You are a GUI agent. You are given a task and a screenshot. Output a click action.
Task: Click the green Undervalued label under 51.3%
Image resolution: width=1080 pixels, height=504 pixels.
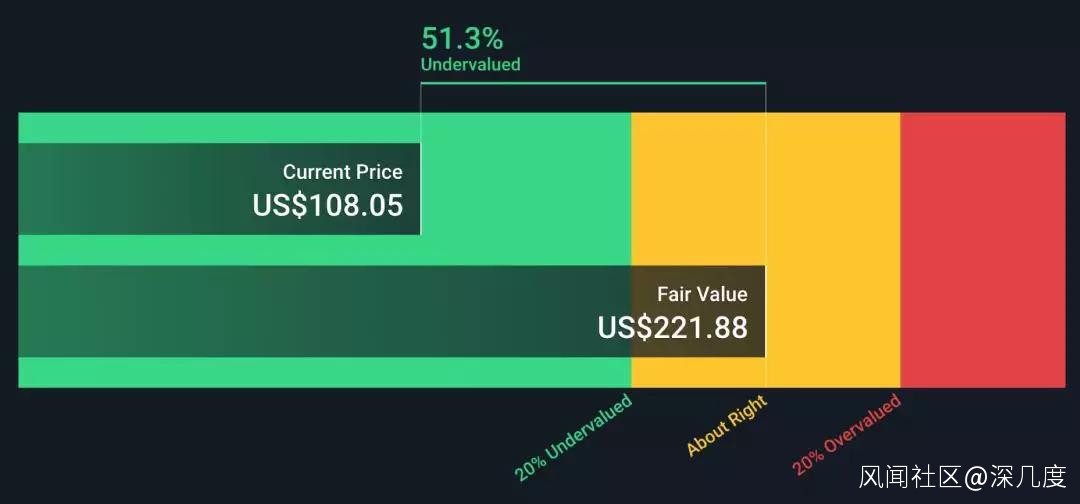coord(470,65)
